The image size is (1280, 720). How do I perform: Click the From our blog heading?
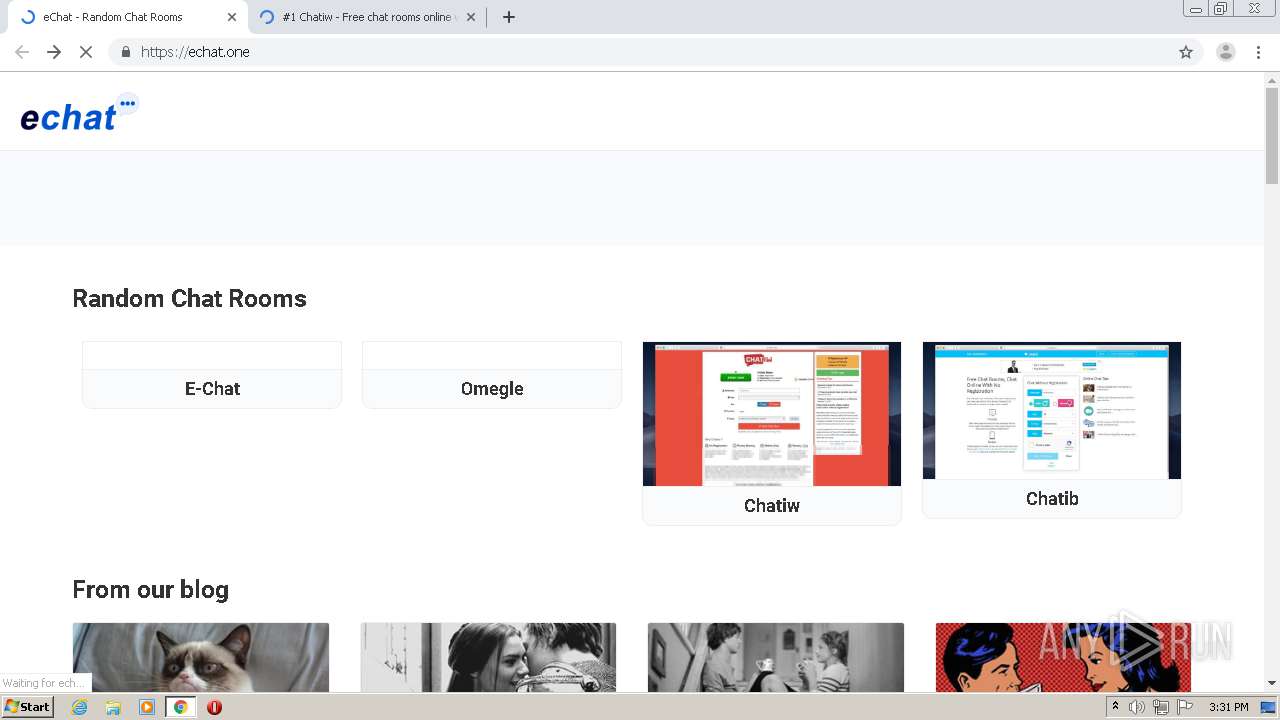pos(151,589)
